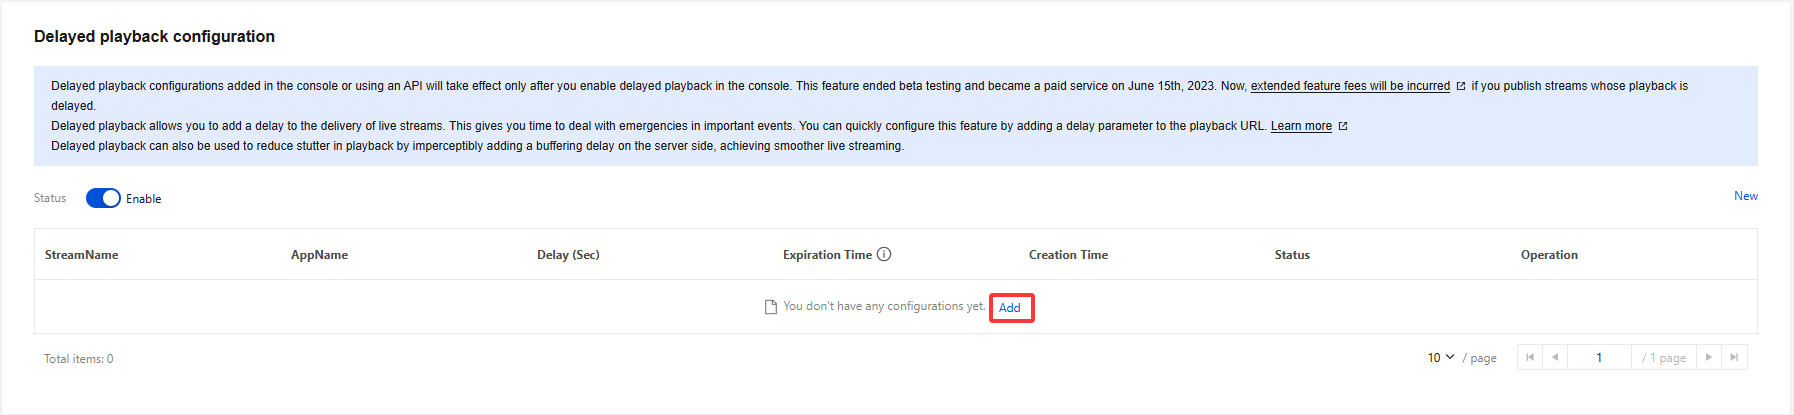Click the Operation column header
Image resolution: width=1794 pixels, height=415 pixels.
click(x=1549, y=255)
